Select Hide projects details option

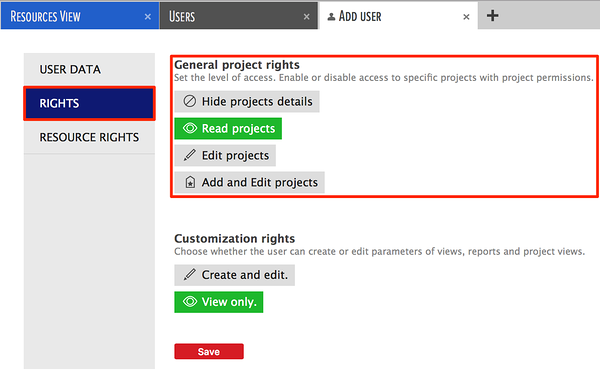pyautogui.click(x=247, y=101)
